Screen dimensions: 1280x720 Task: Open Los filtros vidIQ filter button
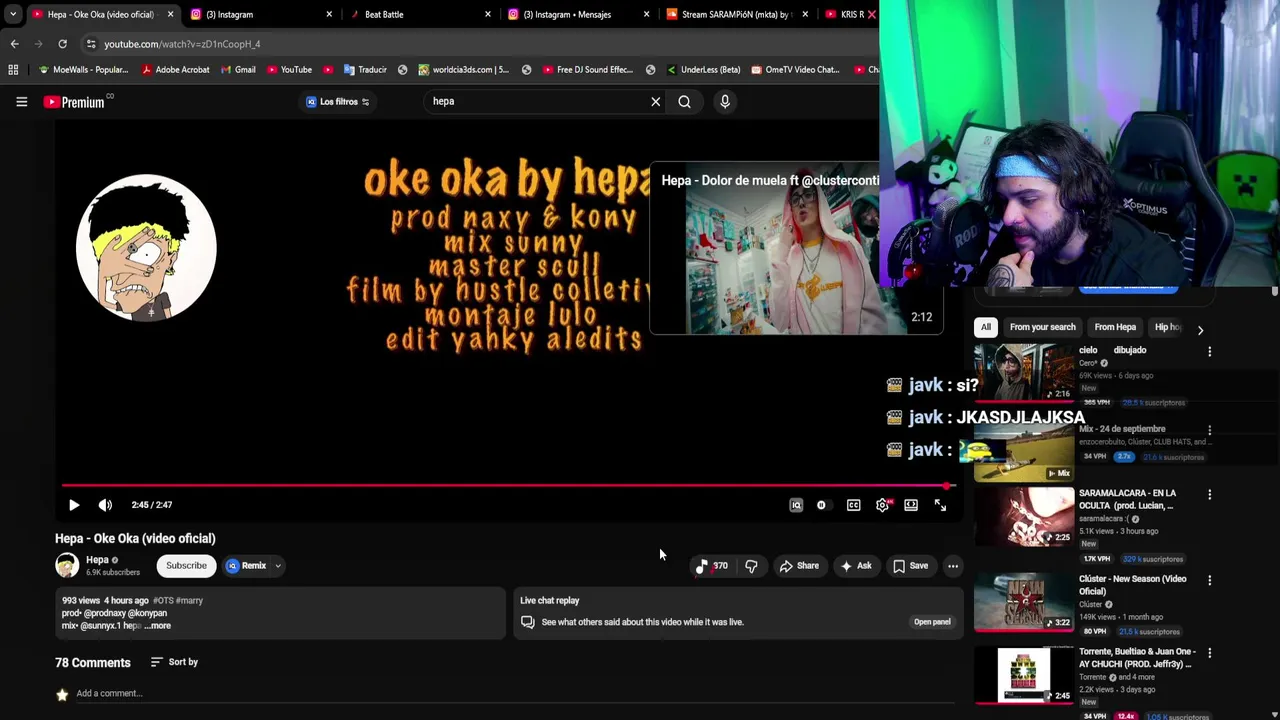coord(337,102)
